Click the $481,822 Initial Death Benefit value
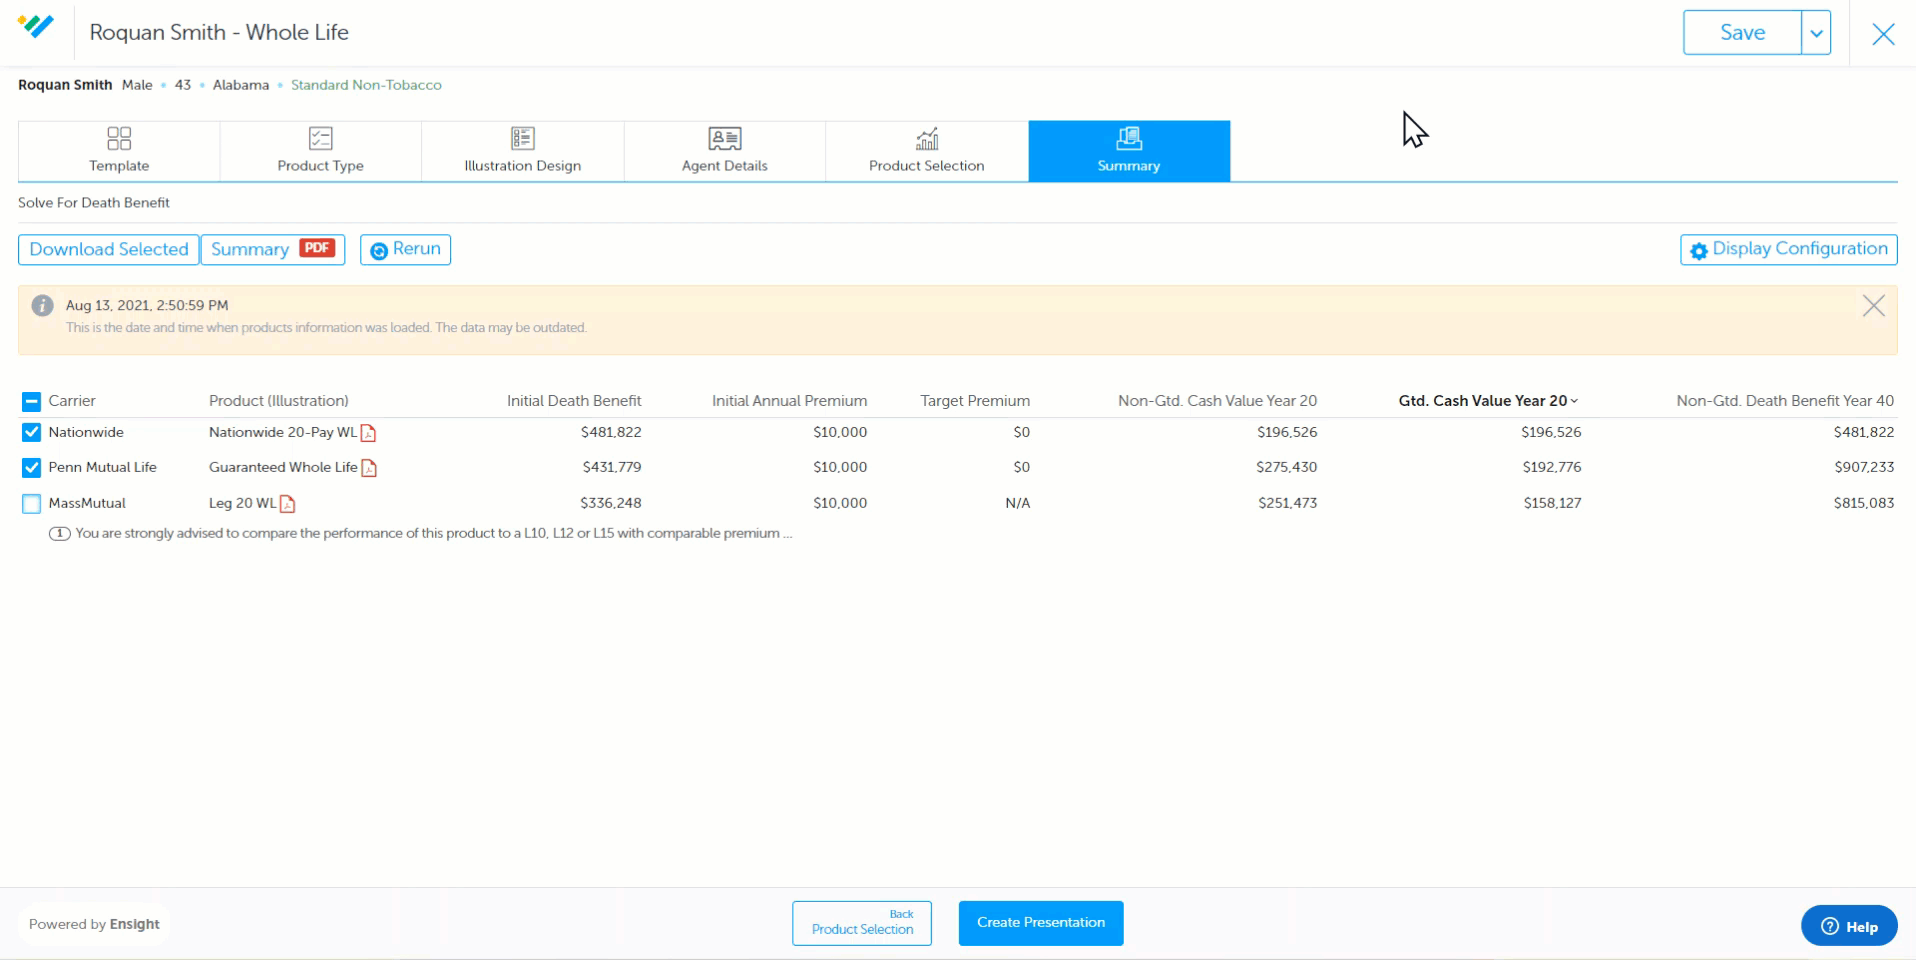 [611, 432]
